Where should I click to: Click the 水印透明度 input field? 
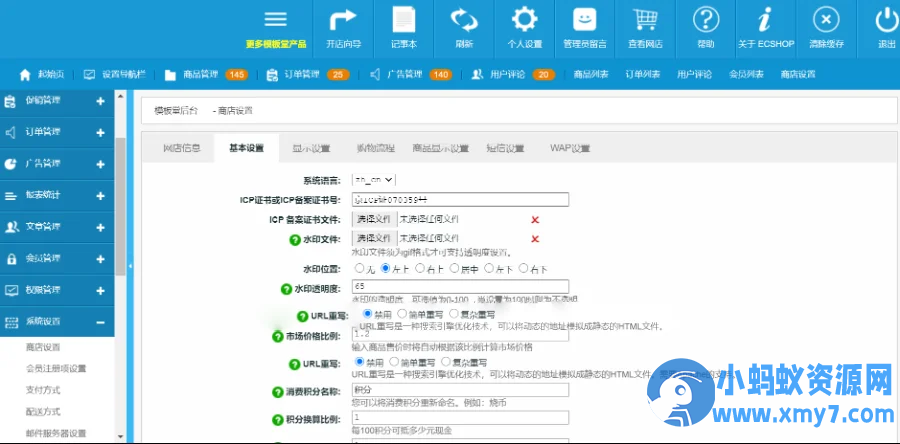click(x=460, y=286)
